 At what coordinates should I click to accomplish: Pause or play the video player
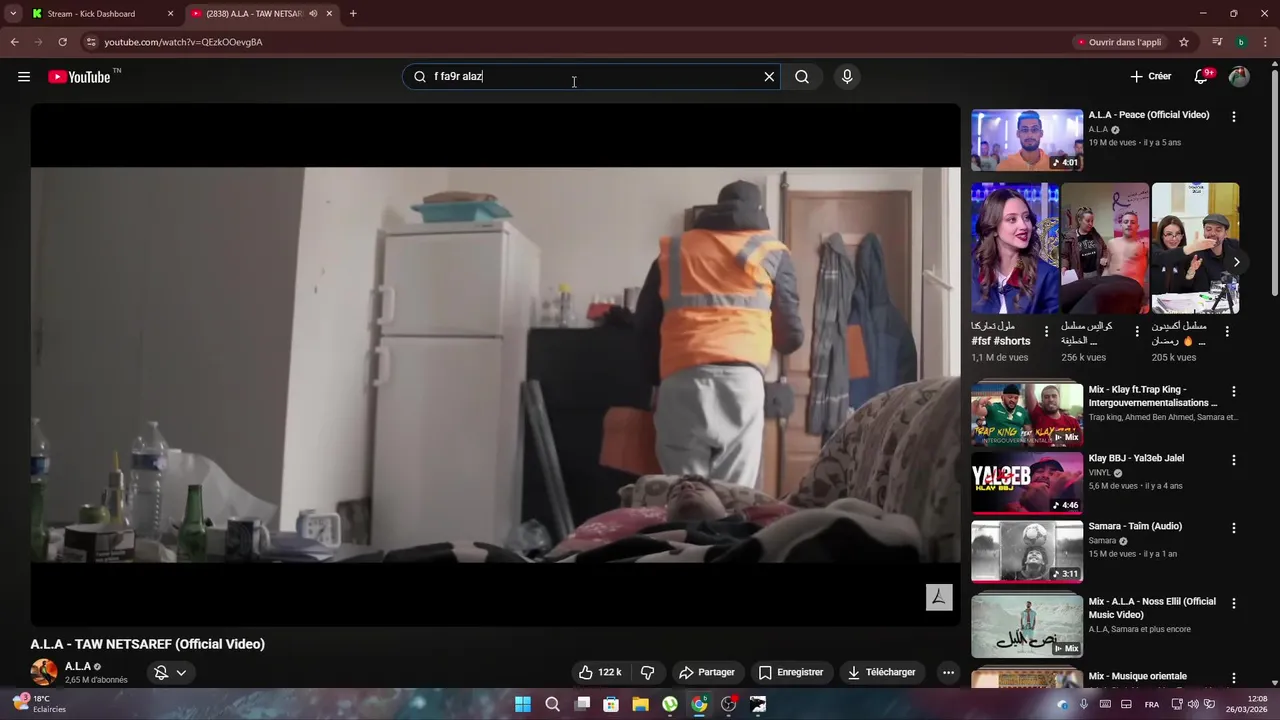coord(495,365)
